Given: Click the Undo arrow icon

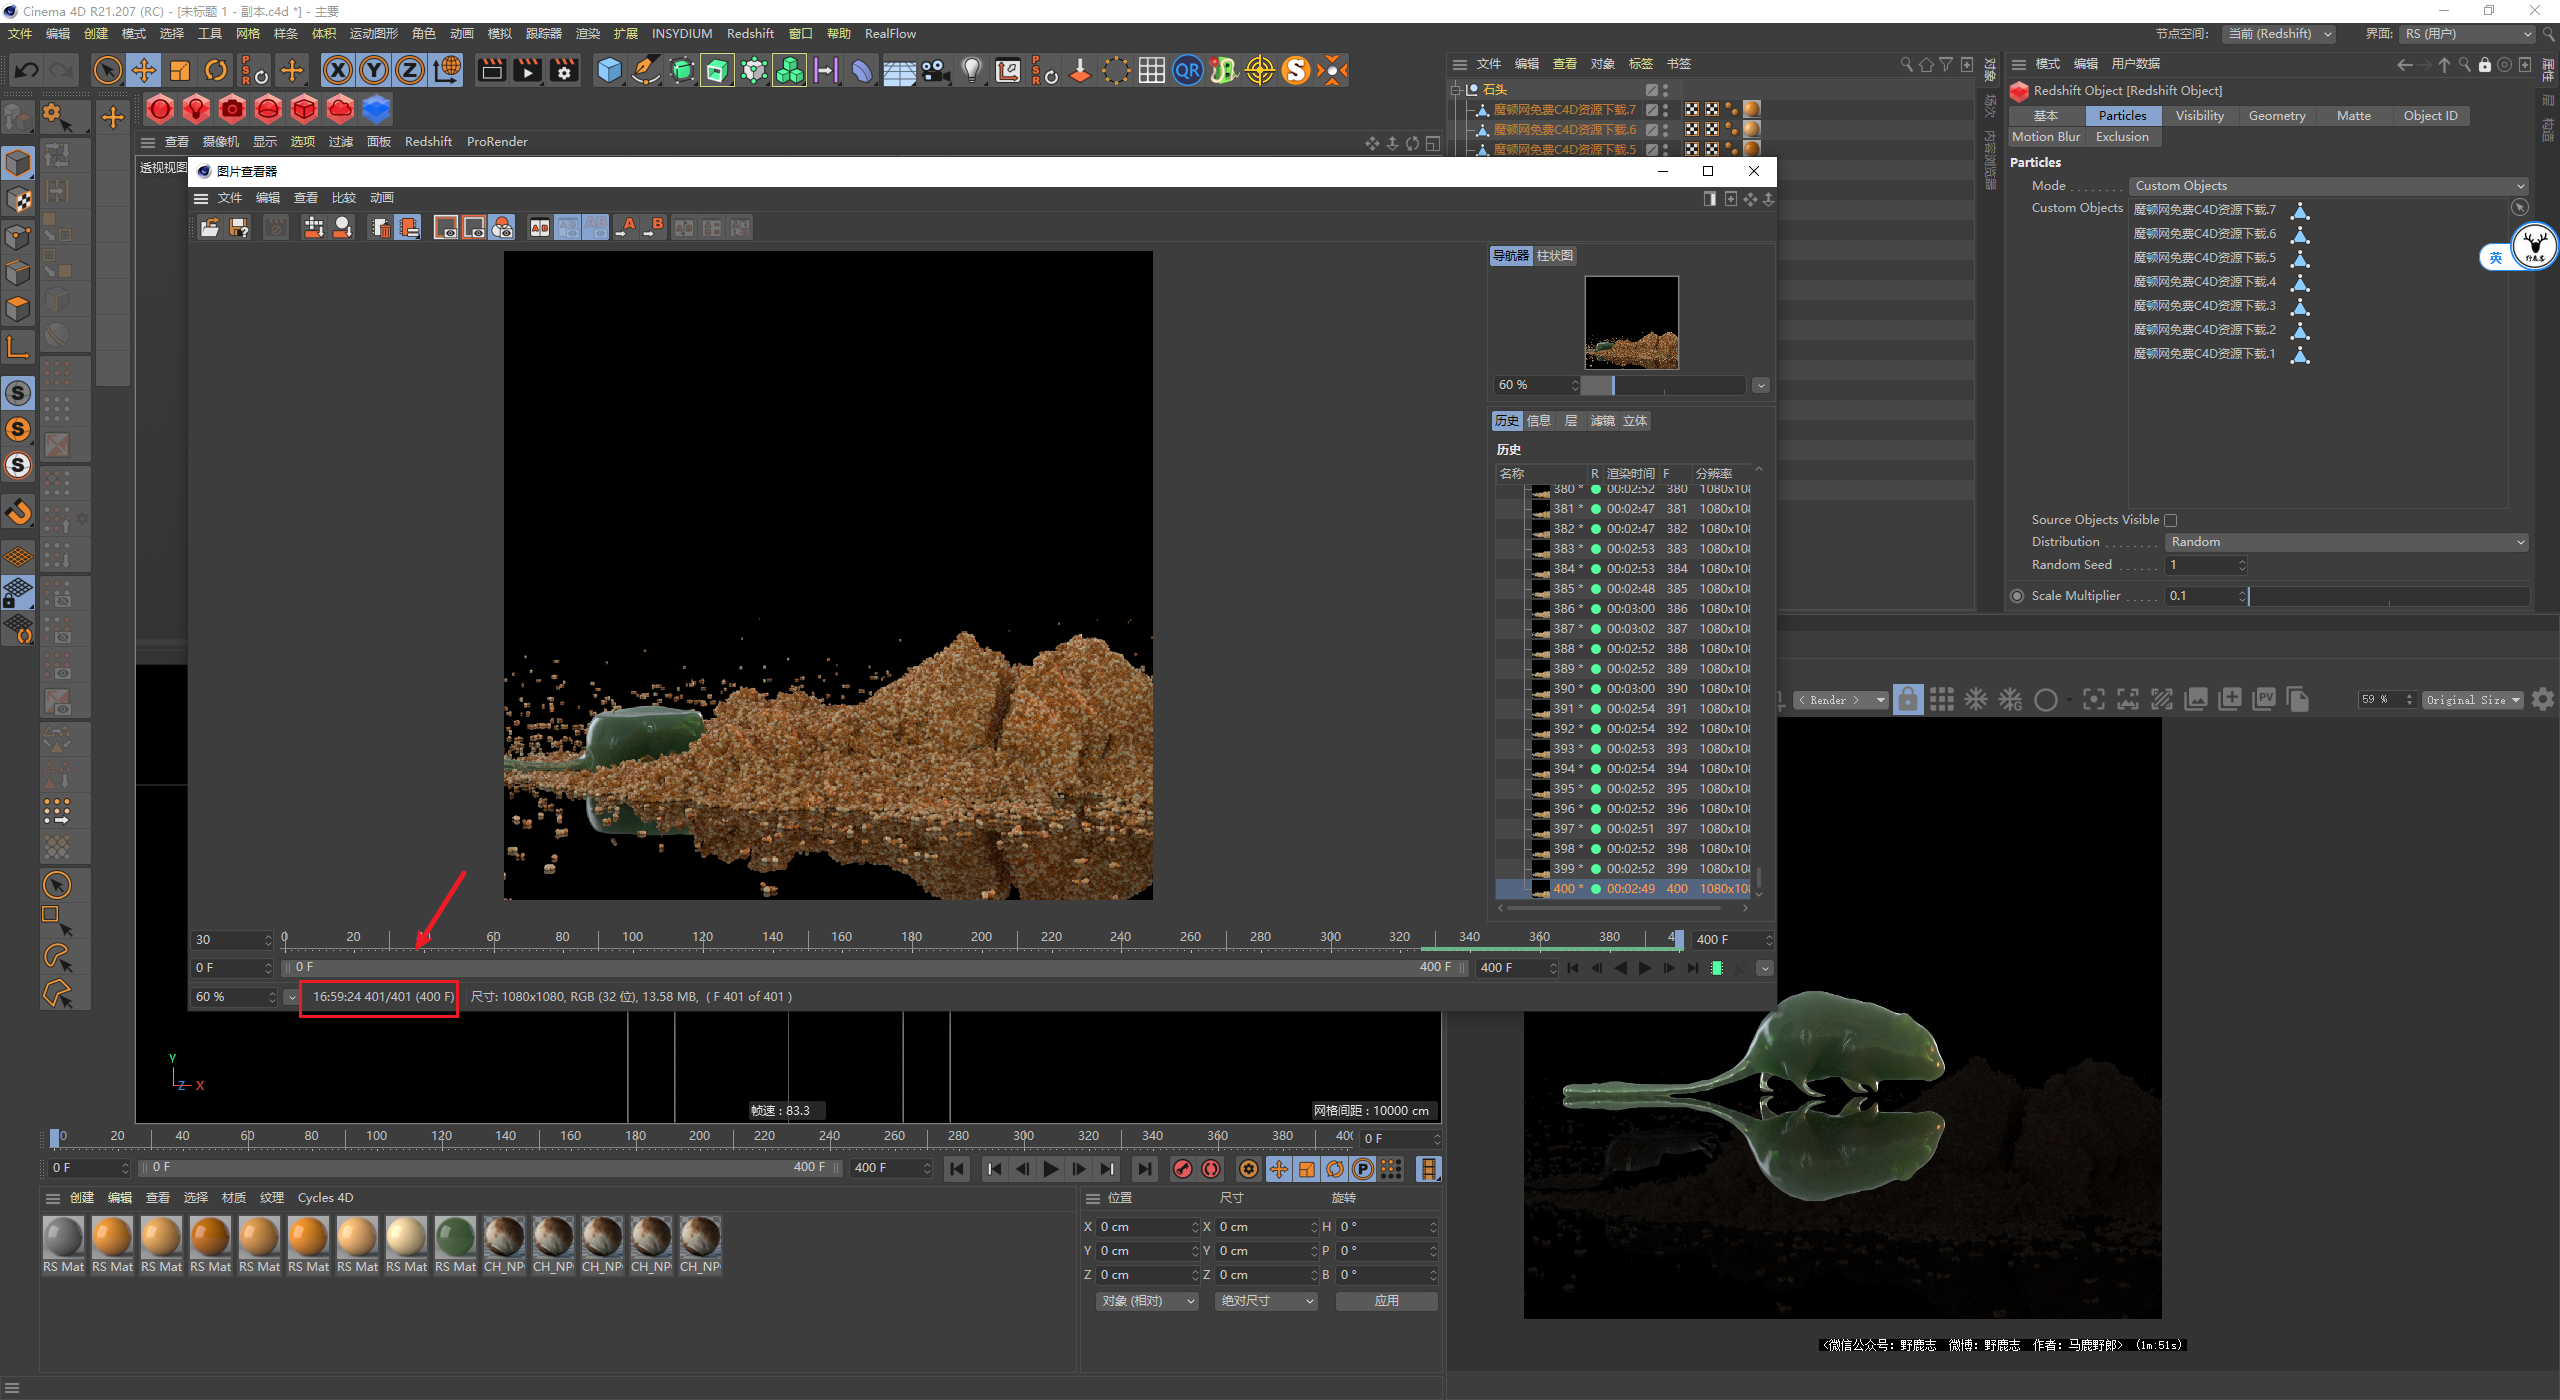Looking at the screenshot, I should [x=27, y=70].
